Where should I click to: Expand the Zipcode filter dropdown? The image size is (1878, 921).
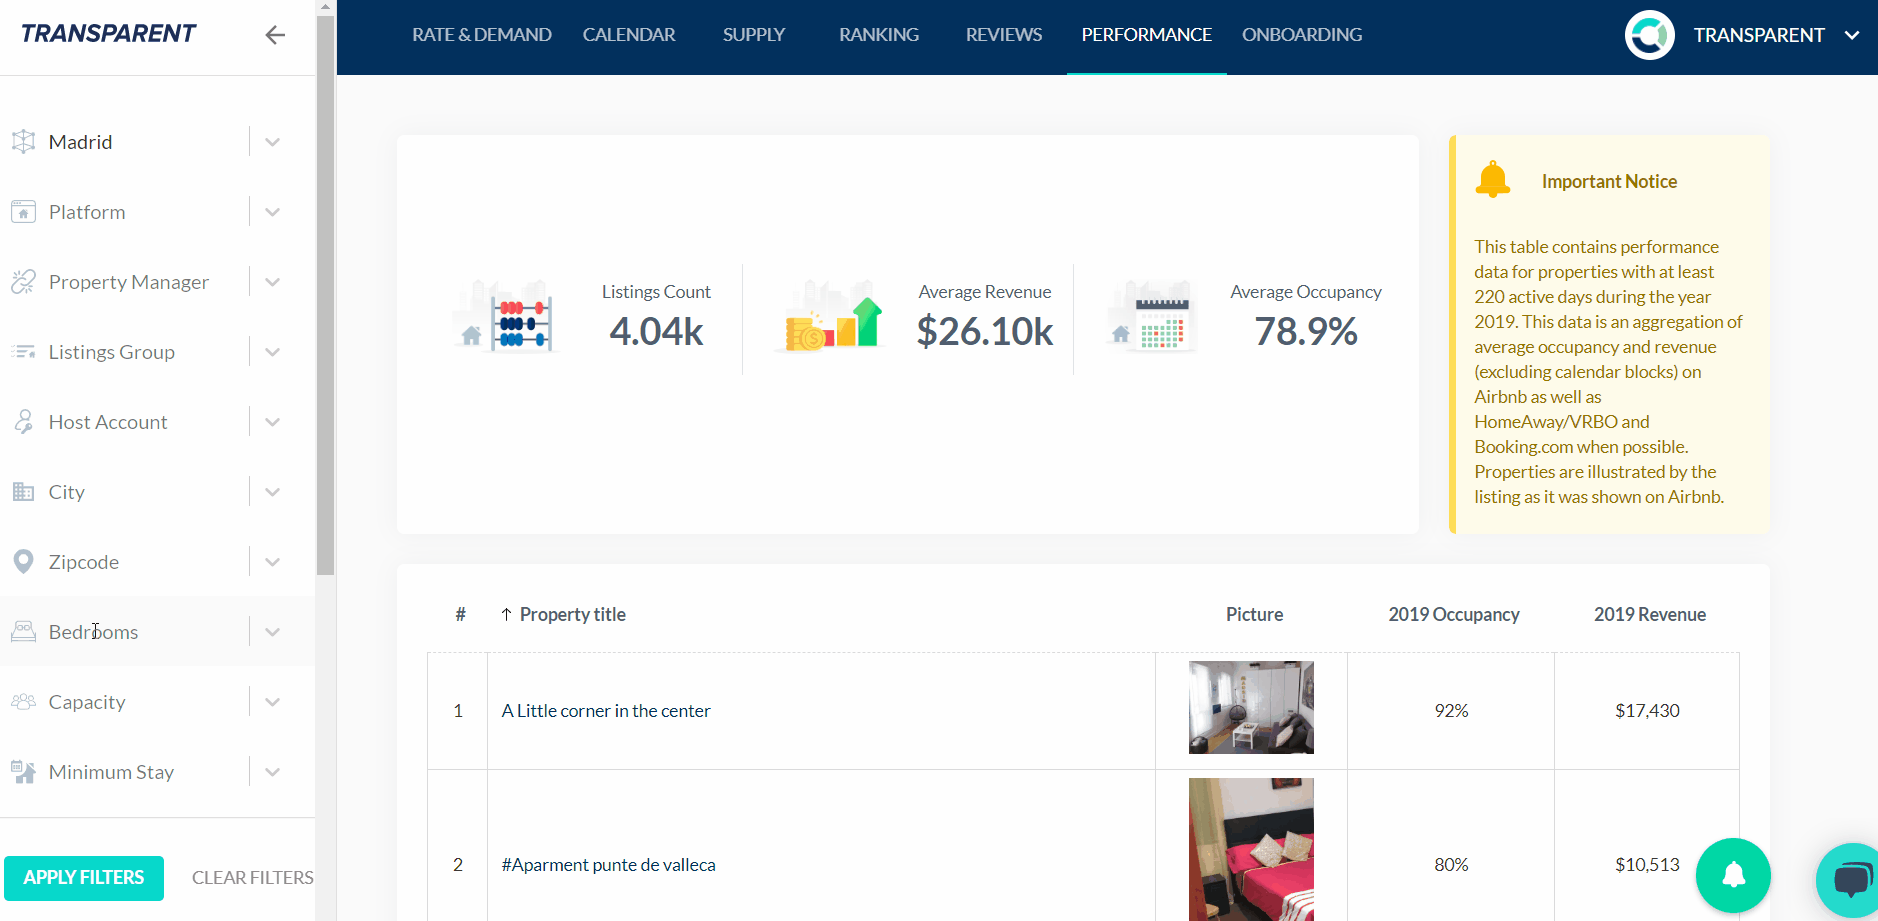coord(272,562)
